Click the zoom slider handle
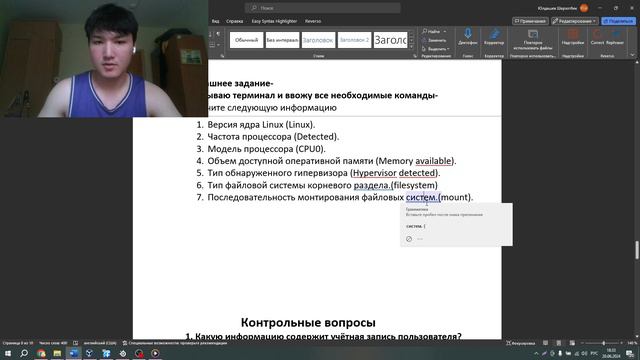This screenshot has width=640, height=360. (x=604, y=343)
